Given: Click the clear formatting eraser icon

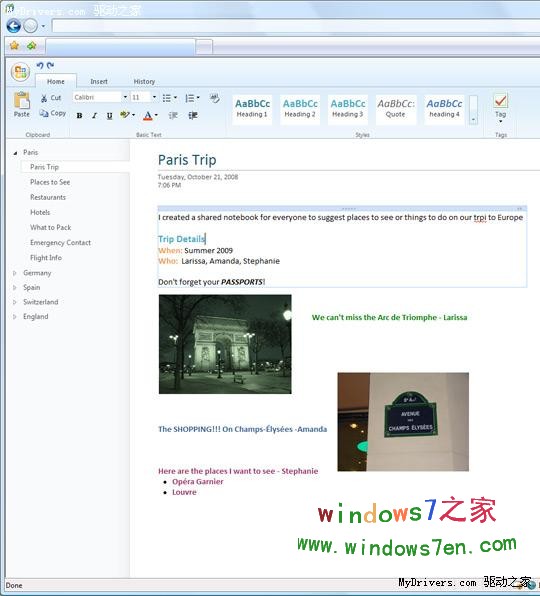Looking at the screenshot, I should 215,98.
